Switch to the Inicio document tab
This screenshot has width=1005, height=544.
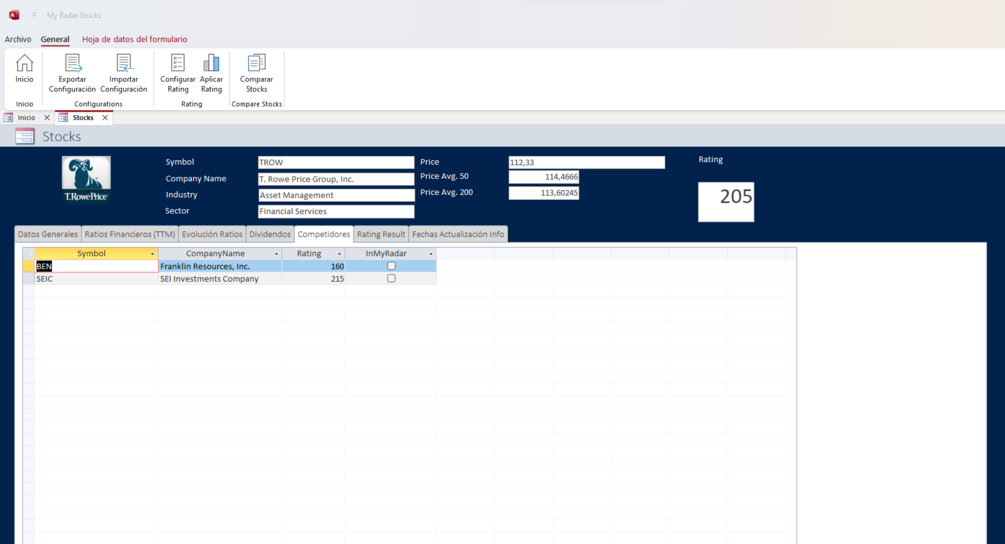pyautogui.click(x=26, y=118)
